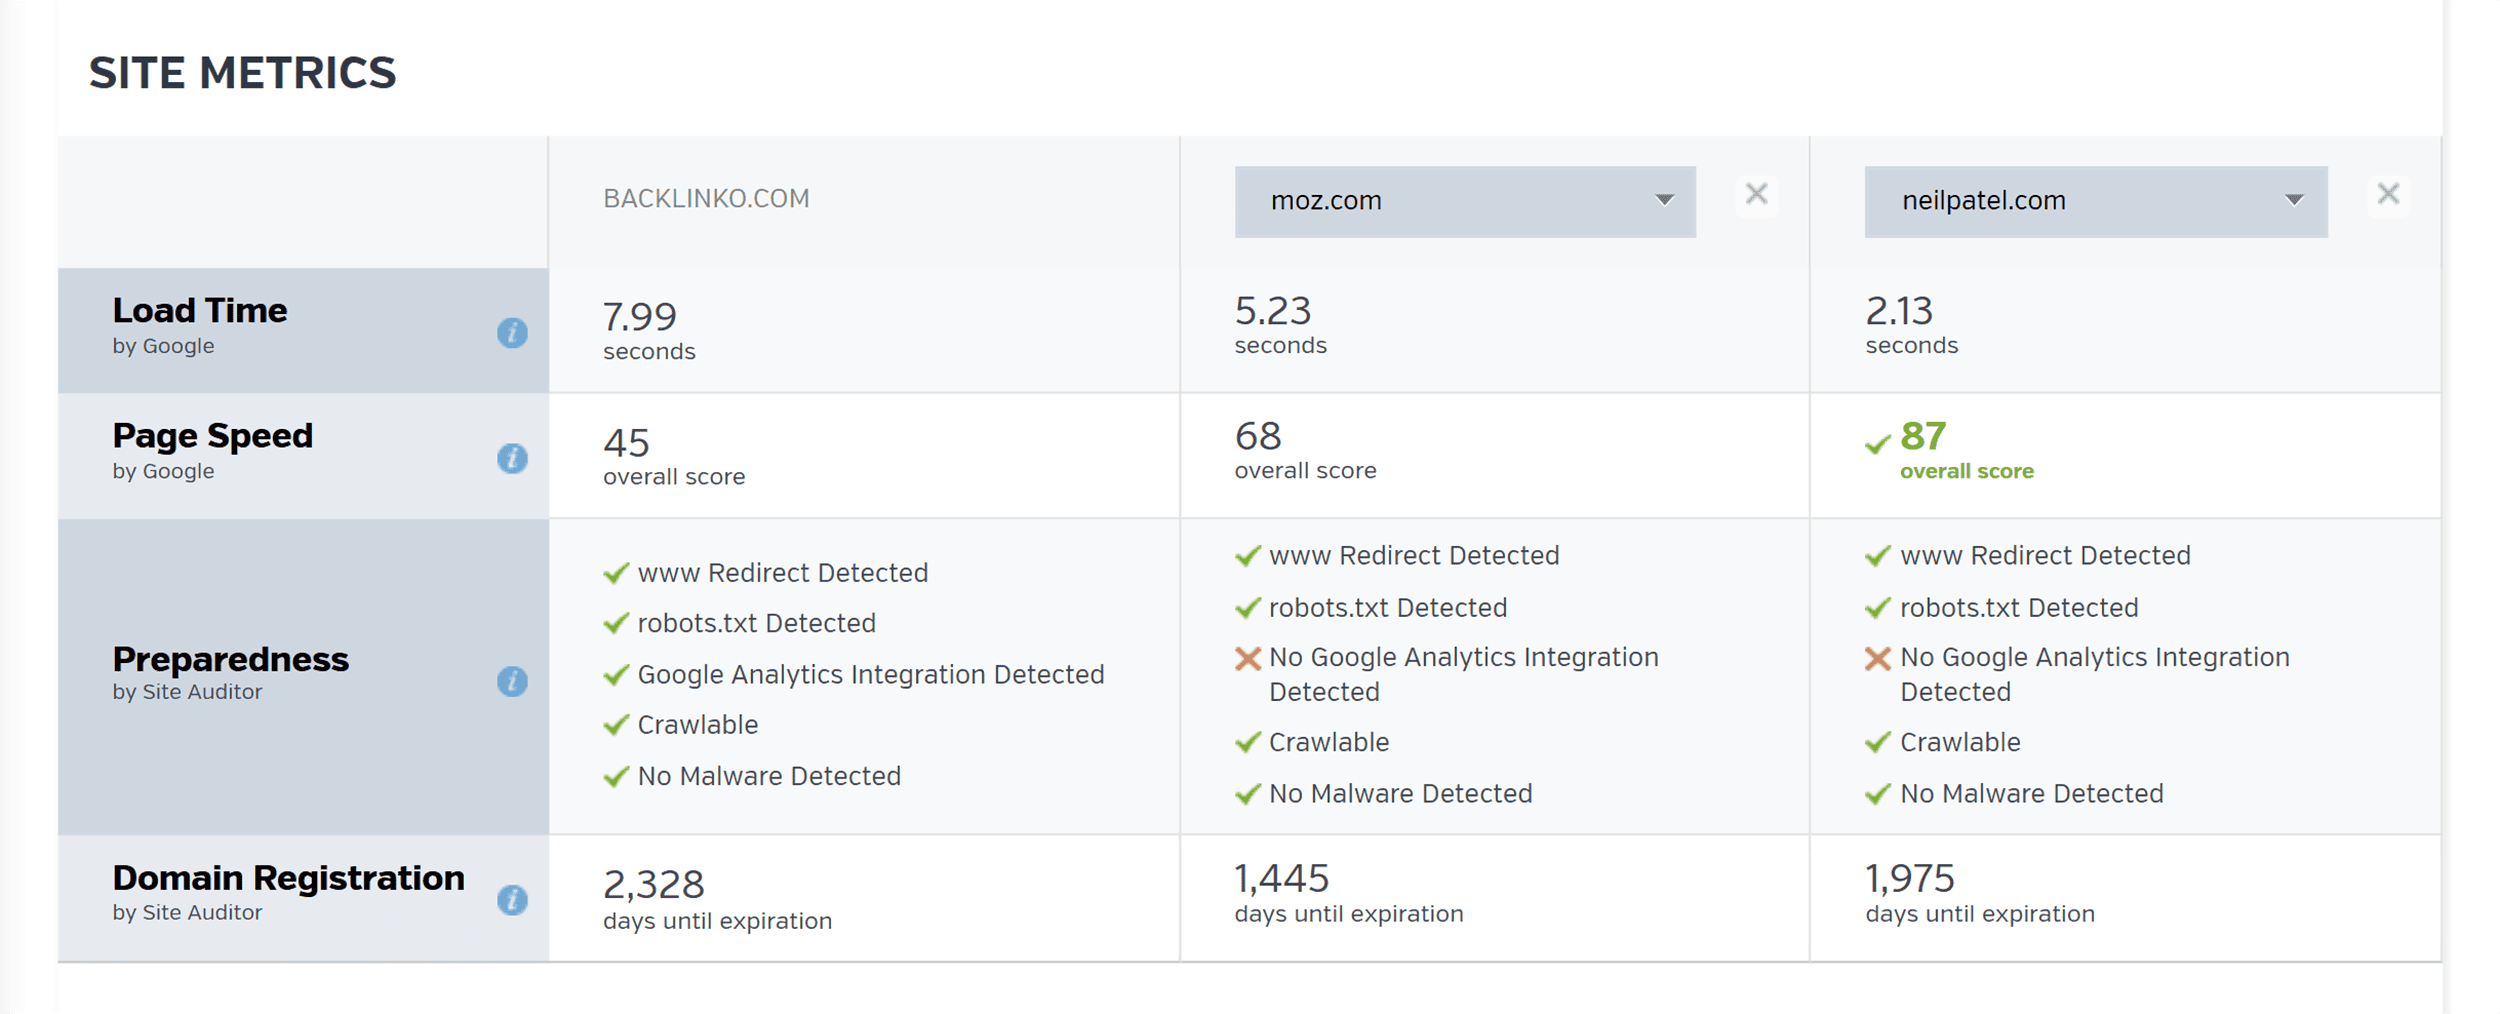
Task: Select the BACKLINKO.COM column header
Action: 706,198
